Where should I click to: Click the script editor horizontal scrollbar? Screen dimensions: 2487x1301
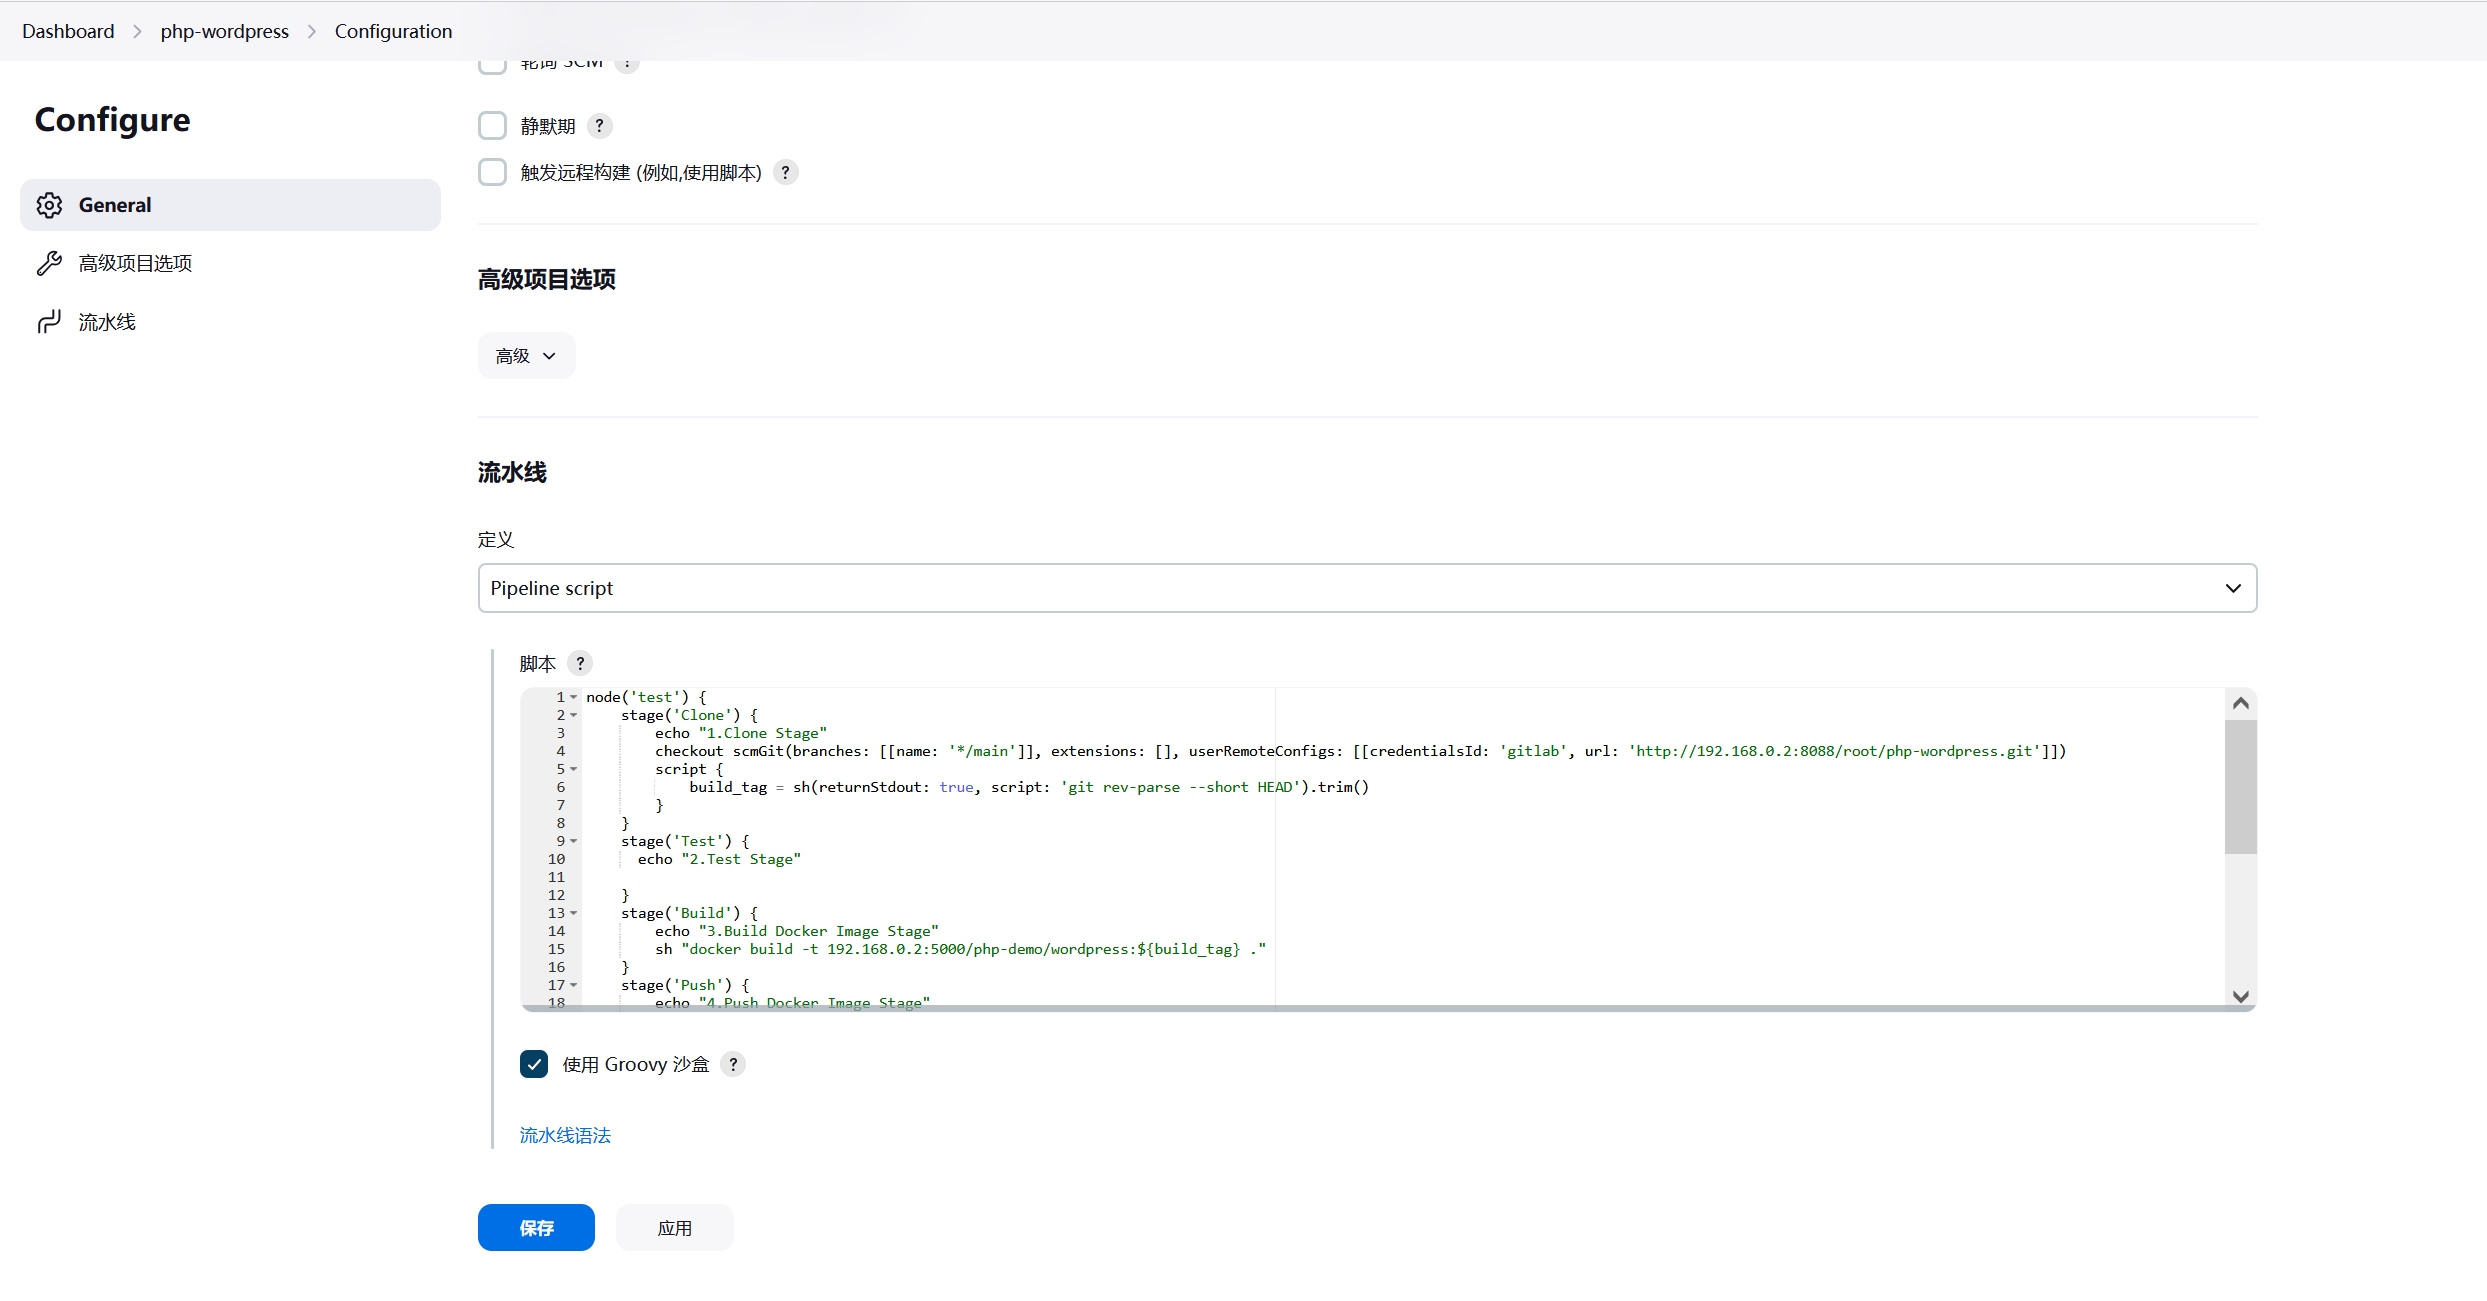click(x=1388, y=1008)
